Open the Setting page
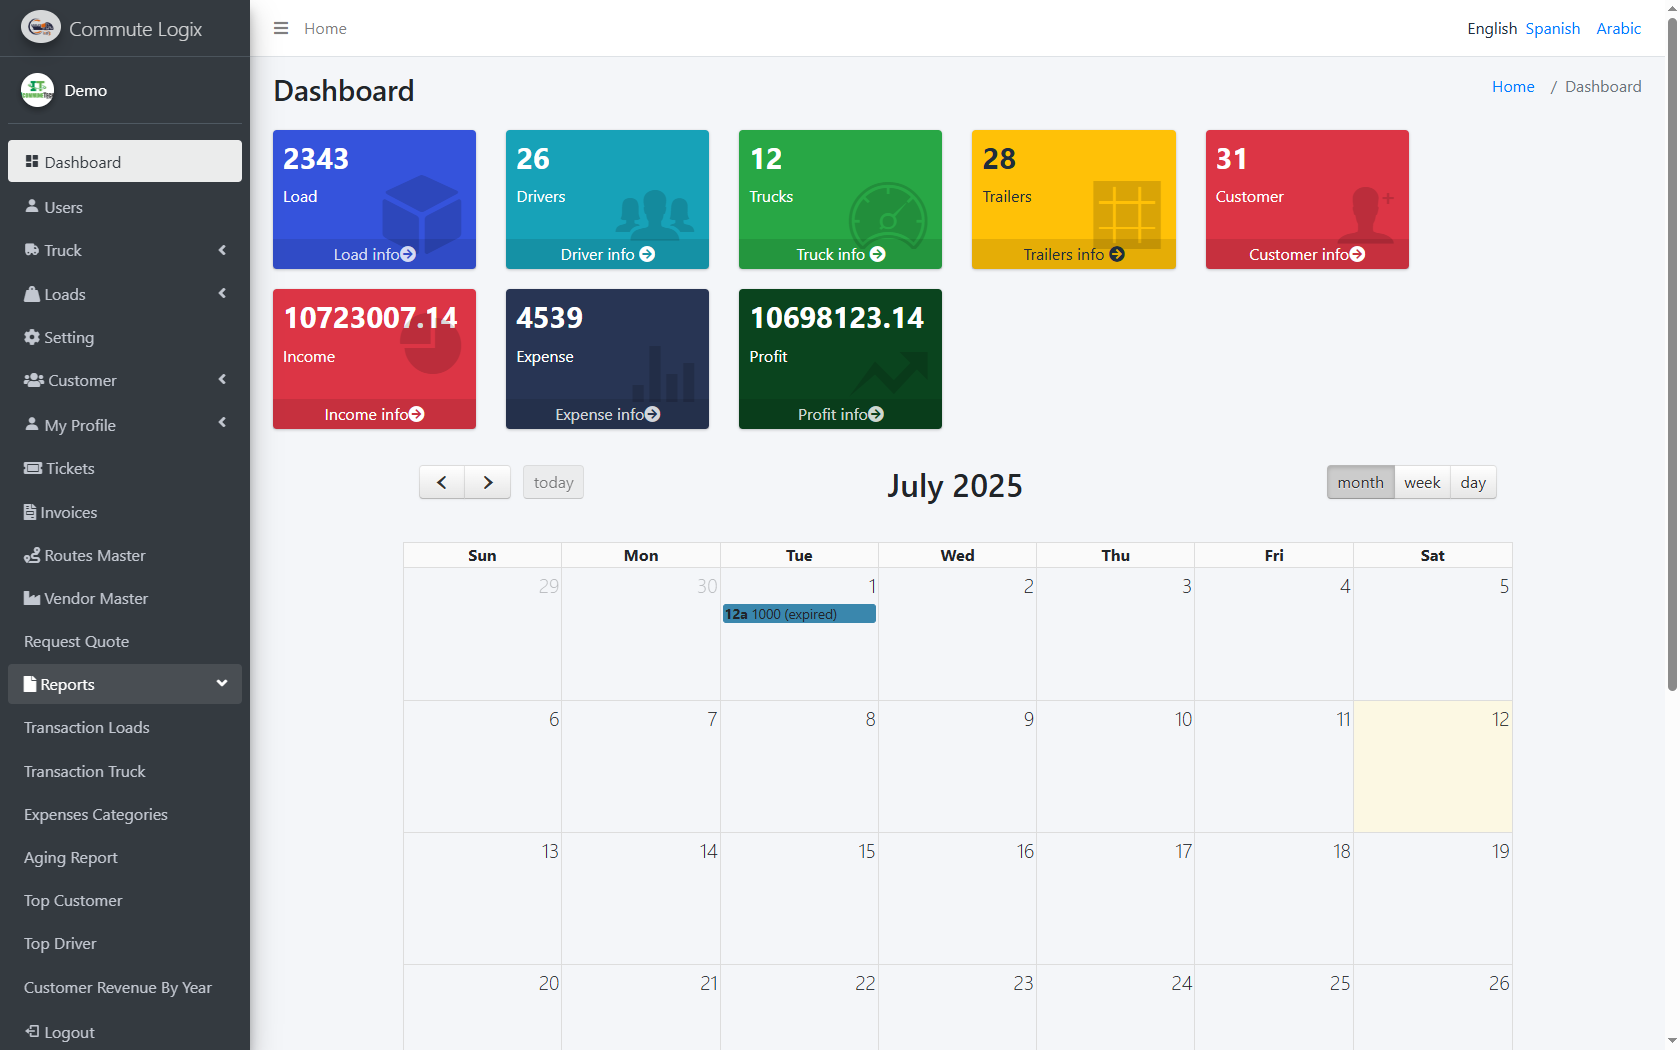Screen dimensions: 1680x1050 pyautogui.click(x=67, y=337)
